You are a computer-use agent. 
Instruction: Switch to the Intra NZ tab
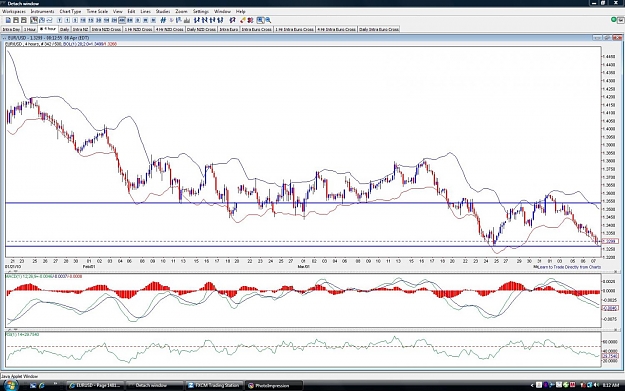click(81, 29)
